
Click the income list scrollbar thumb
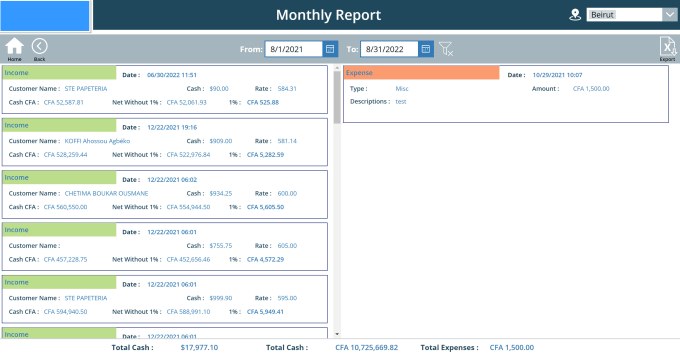click(337, 98)
